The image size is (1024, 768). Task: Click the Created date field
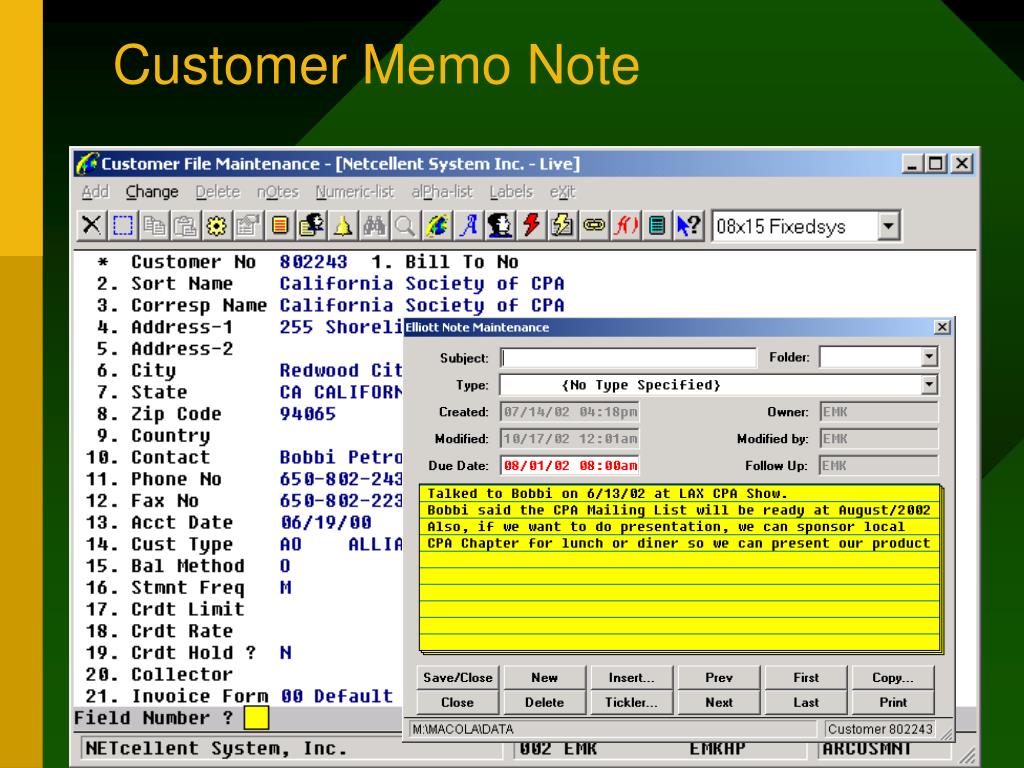[x=569, y=412]
